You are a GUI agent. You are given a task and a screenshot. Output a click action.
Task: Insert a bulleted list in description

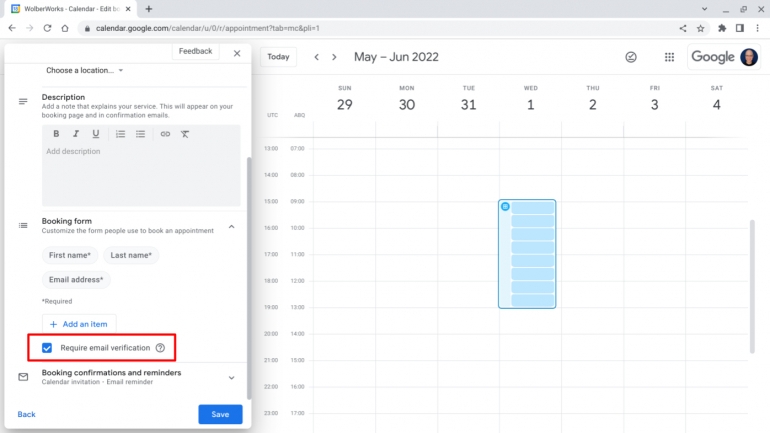[x=141, y=134]
